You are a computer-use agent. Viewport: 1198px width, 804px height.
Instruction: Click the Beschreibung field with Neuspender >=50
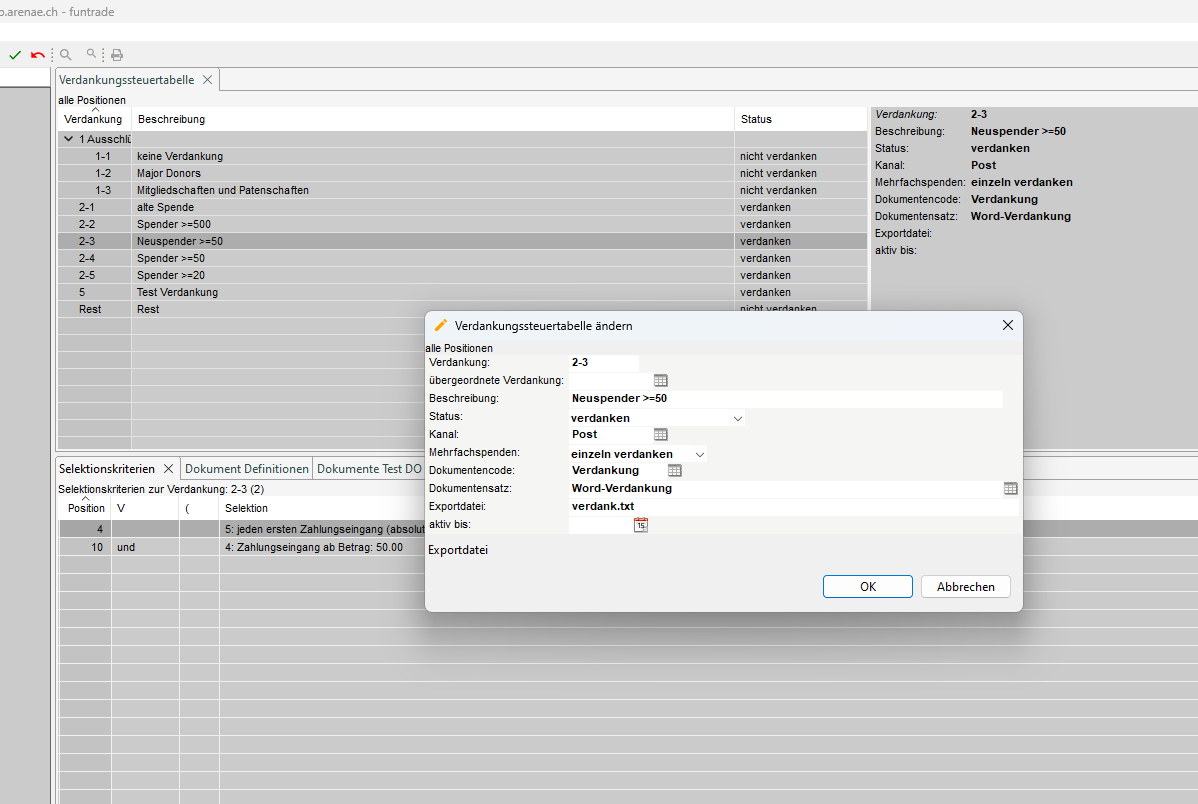pyautogui.click(x=785, y=398)
